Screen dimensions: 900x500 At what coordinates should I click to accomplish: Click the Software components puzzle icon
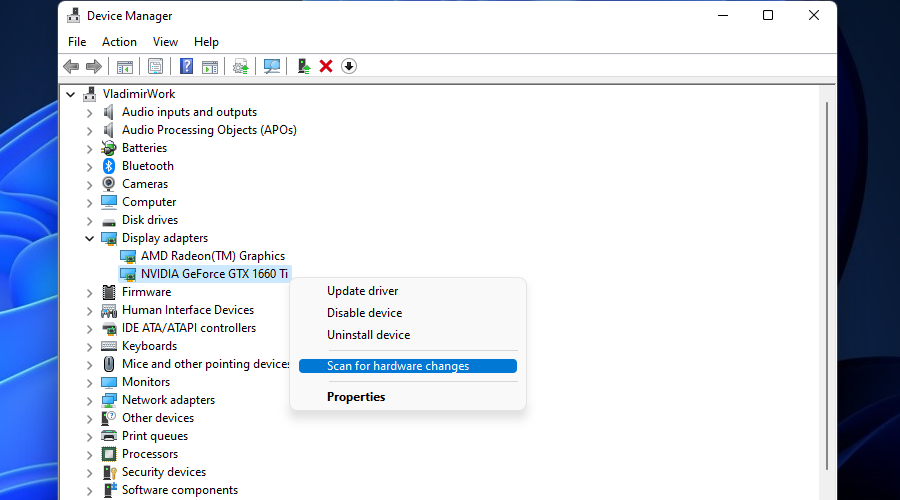click(x=108, y=490)
